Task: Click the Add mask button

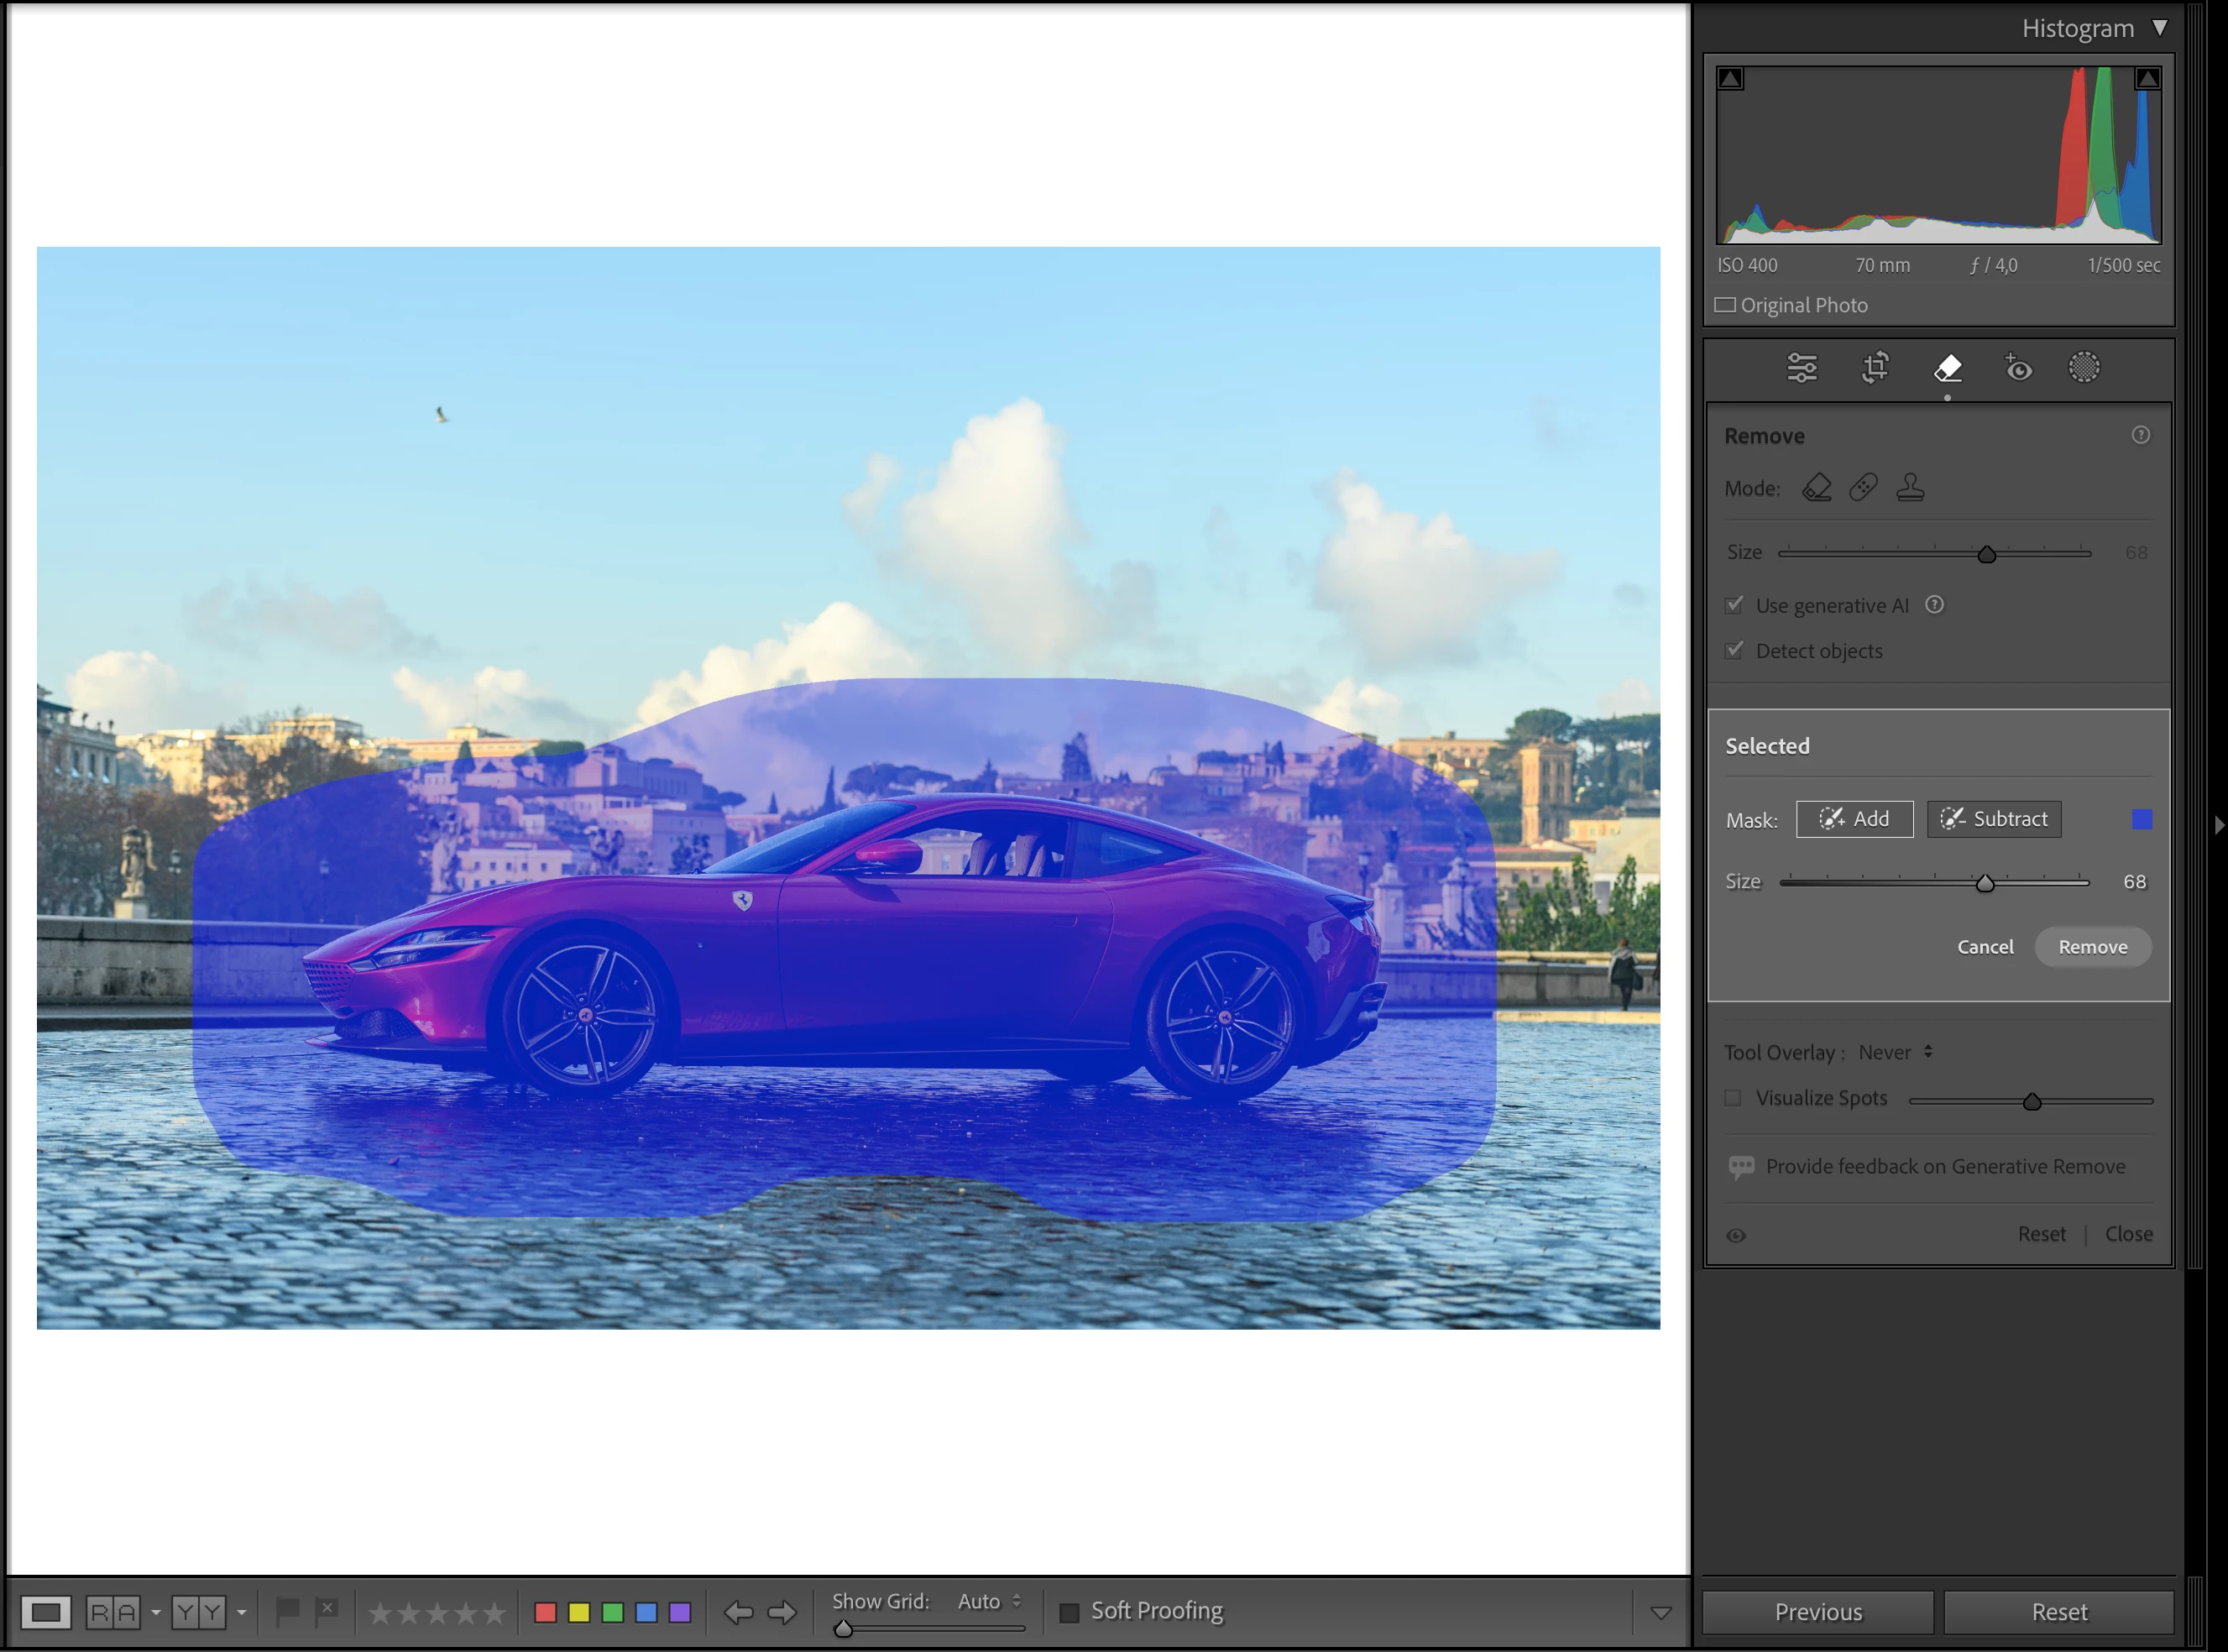Action: pos(1854,819)
